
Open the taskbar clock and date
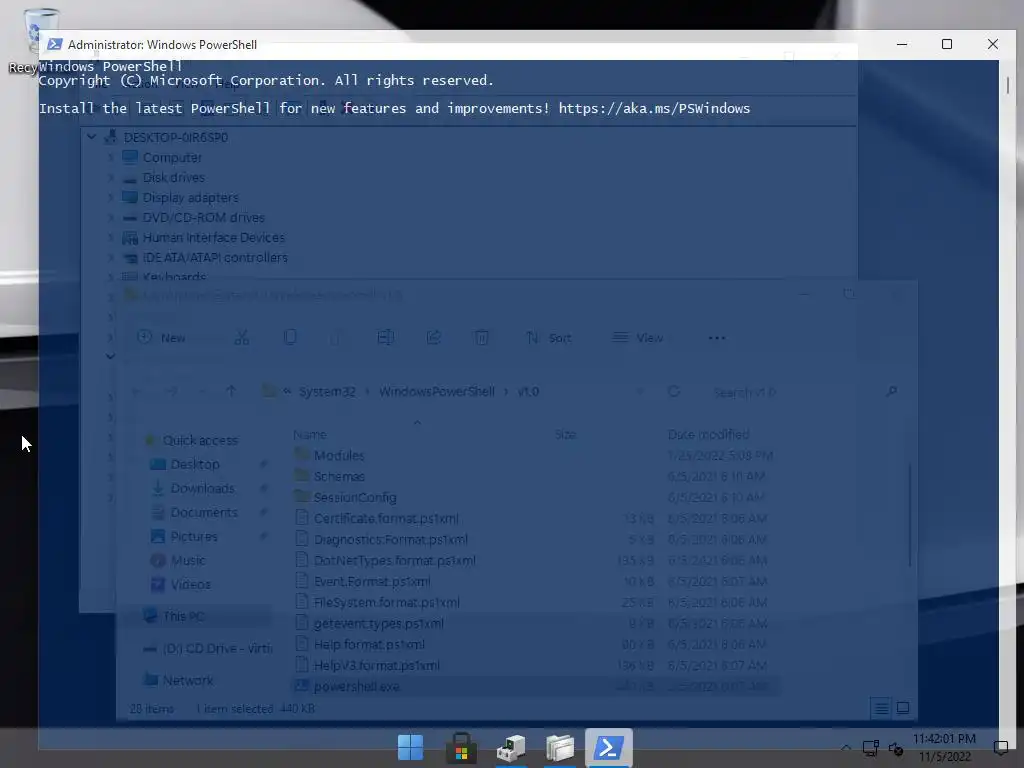944,748
